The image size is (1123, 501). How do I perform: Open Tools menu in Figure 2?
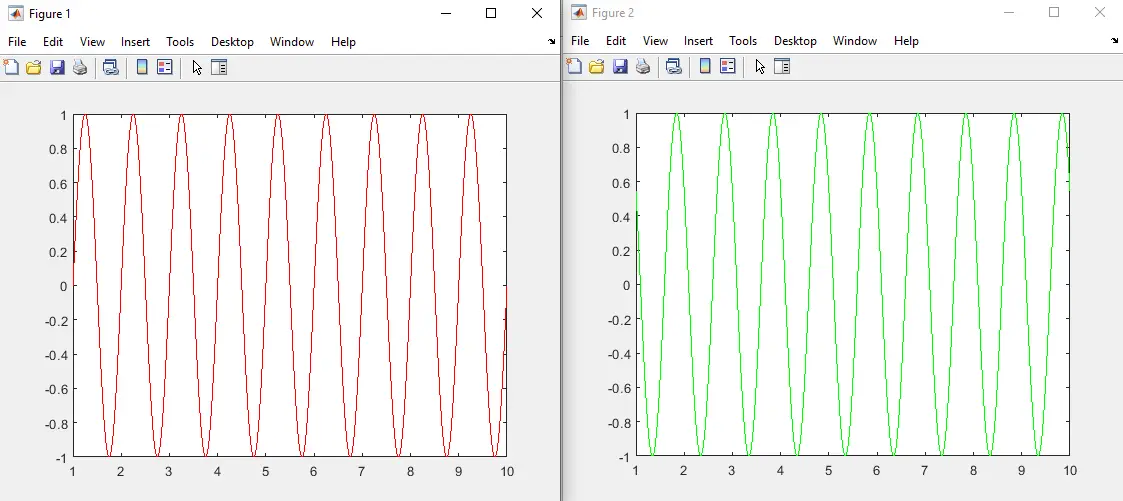tap(743, 41)
